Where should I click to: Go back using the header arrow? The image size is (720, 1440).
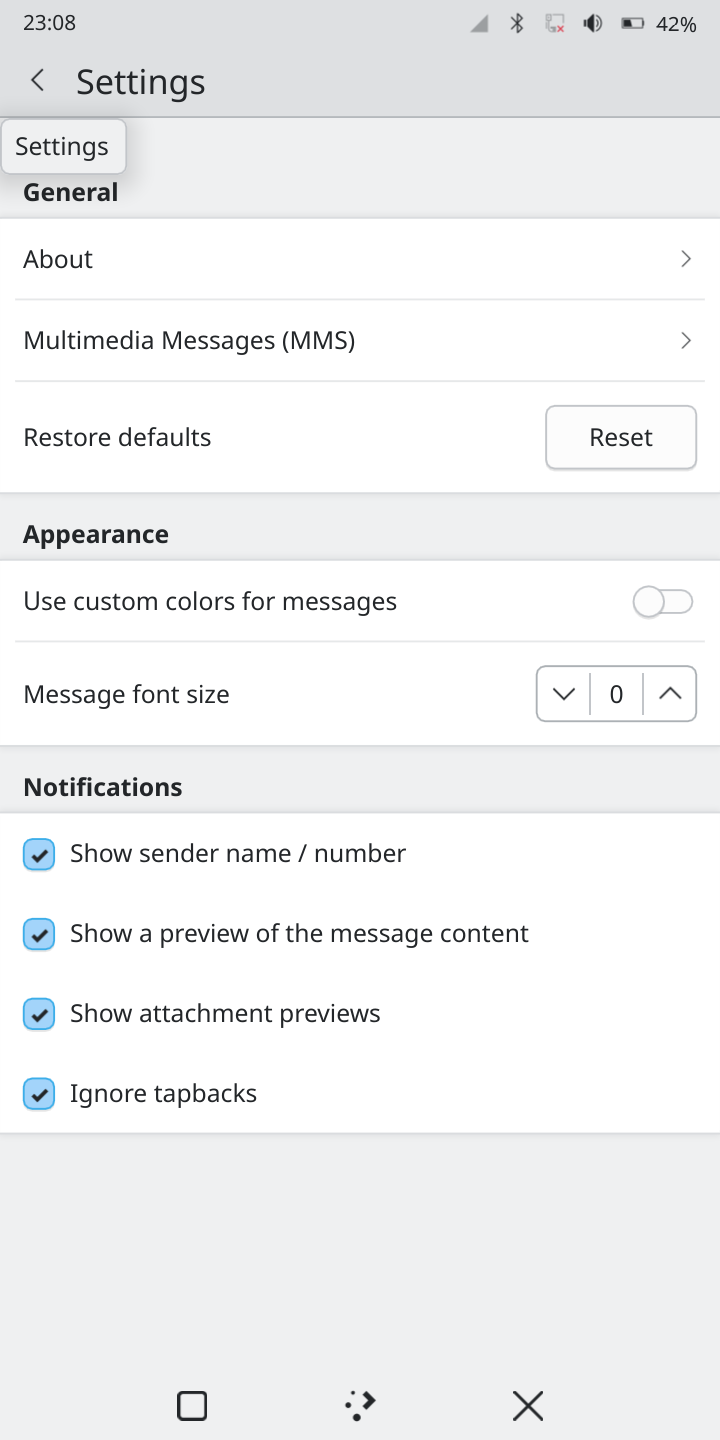[x=38, y=81]
